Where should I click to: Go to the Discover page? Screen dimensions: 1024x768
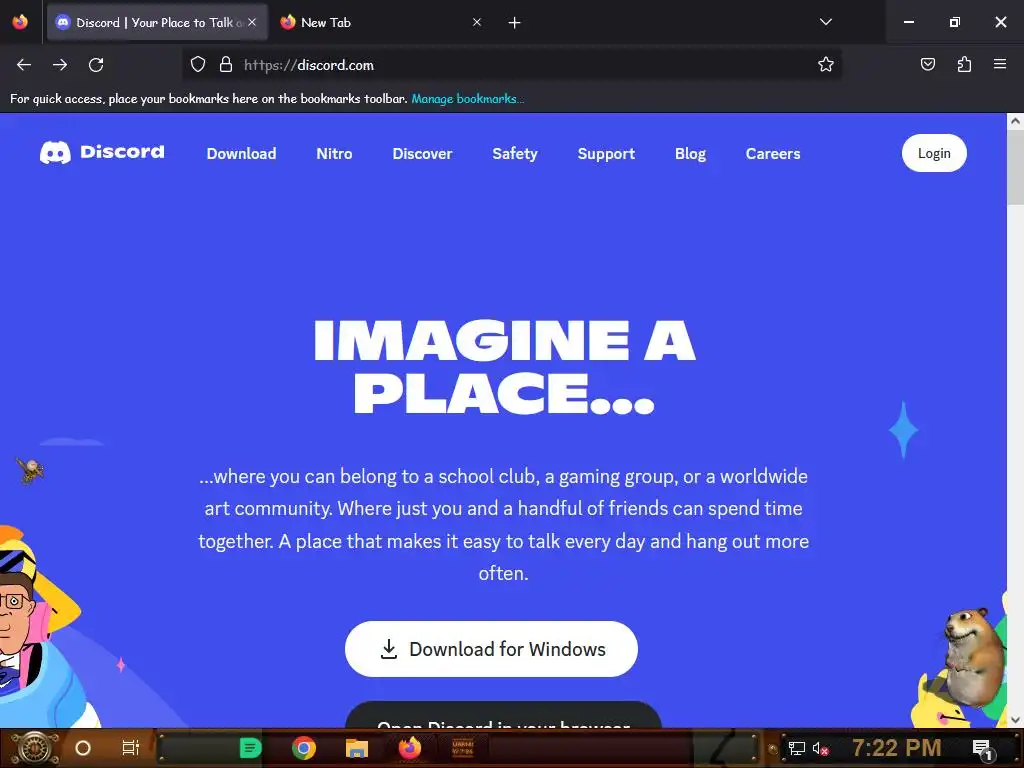[x=422, y=153]
